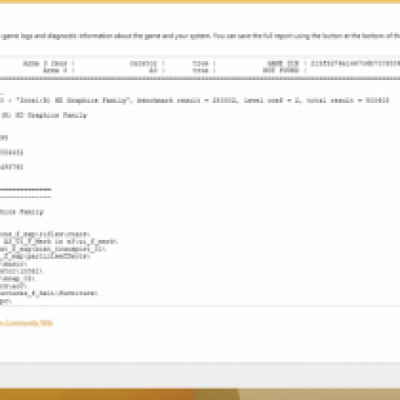The image size is (400, 400).
Task: Click the first path line ending in 'rifle'
Action: (45, 234)
